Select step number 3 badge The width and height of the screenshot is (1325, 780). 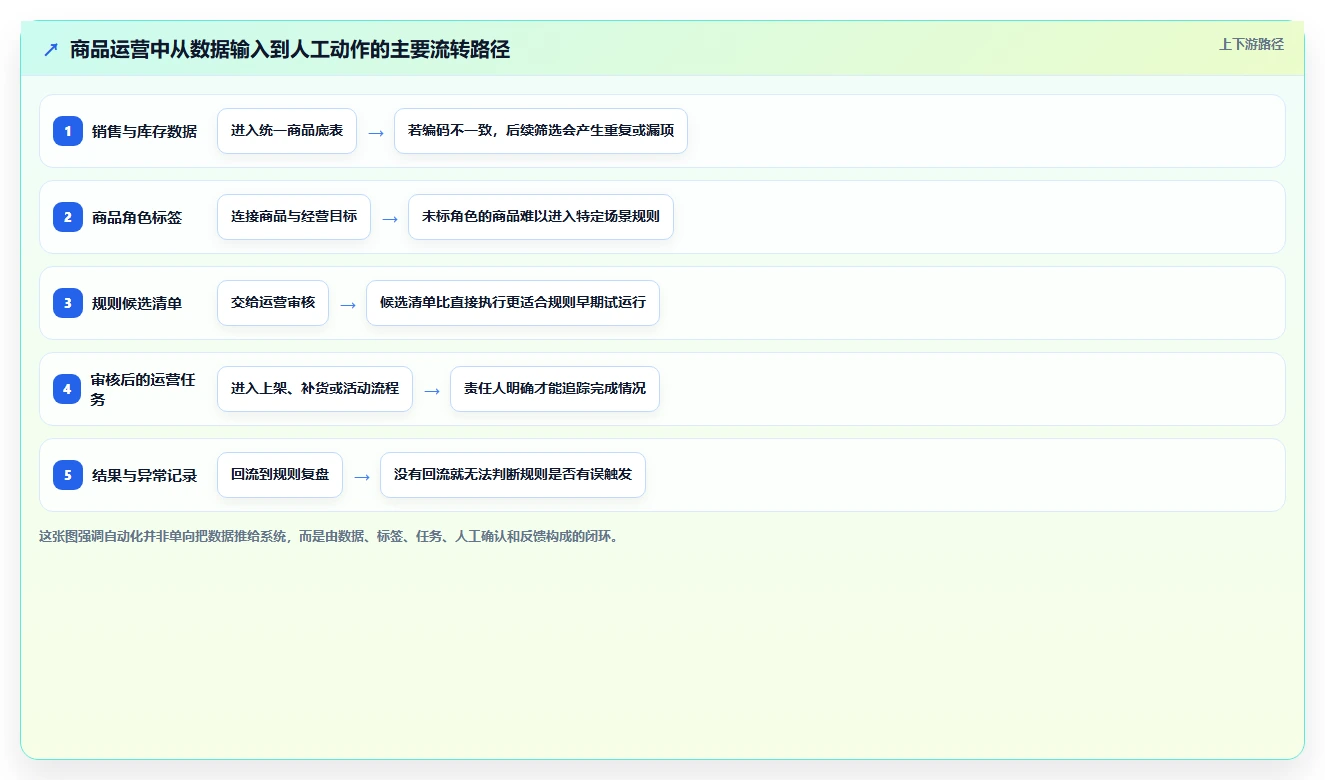68,302
